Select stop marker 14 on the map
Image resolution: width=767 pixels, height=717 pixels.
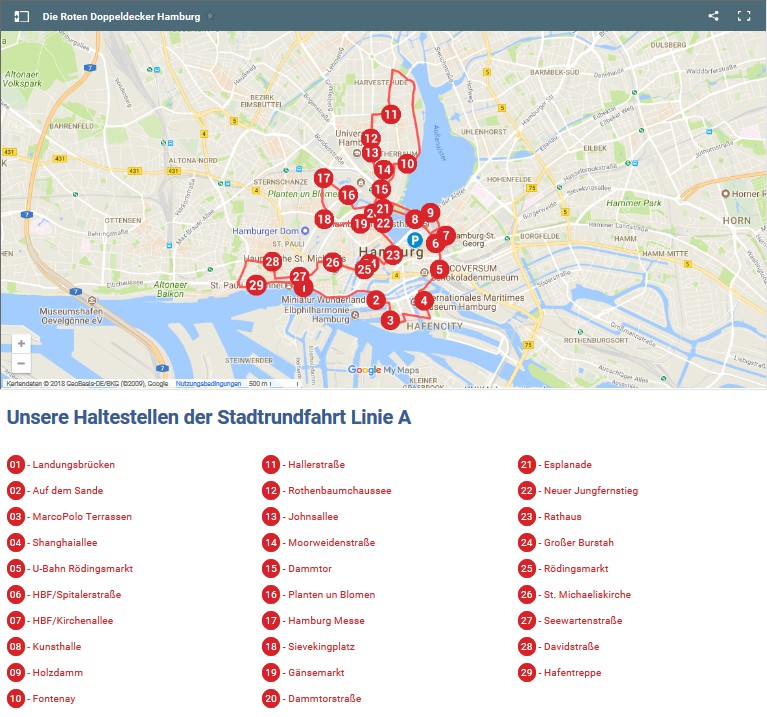pos(384,170)
